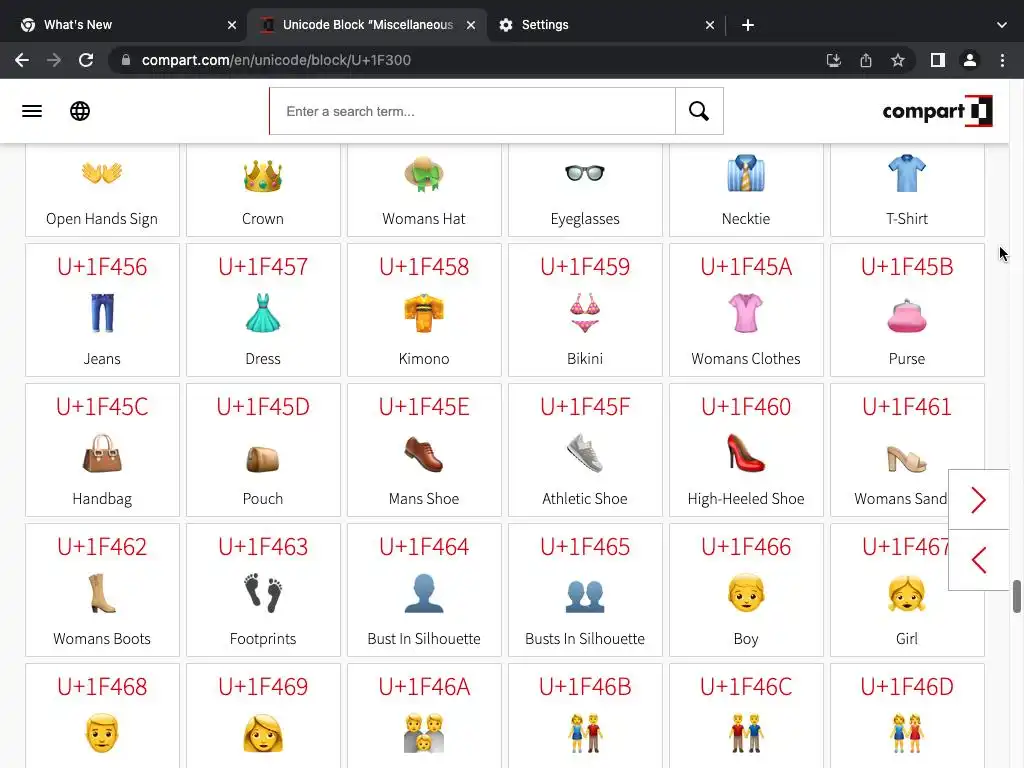The height and width of the screenshot is (768, 1024).
Task: Click the page vertical scrollbar thumb
Action: 1017,596
